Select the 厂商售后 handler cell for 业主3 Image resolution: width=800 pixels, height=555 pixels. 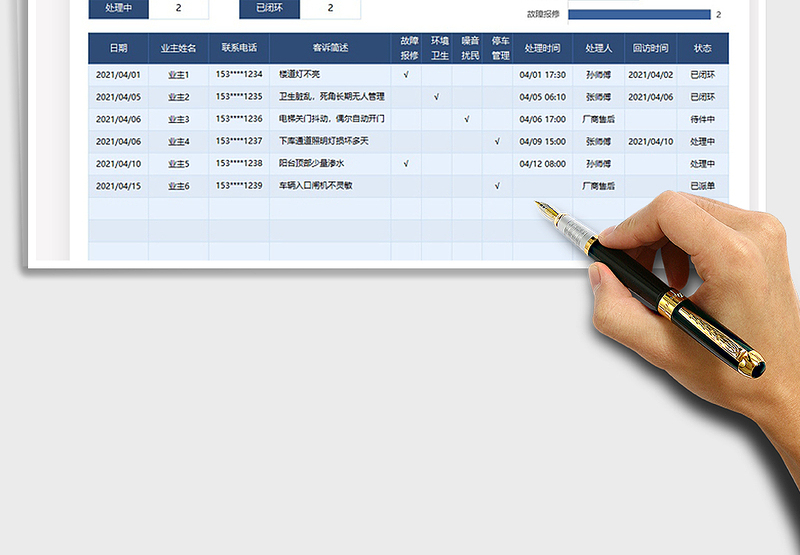pos(598,119)
